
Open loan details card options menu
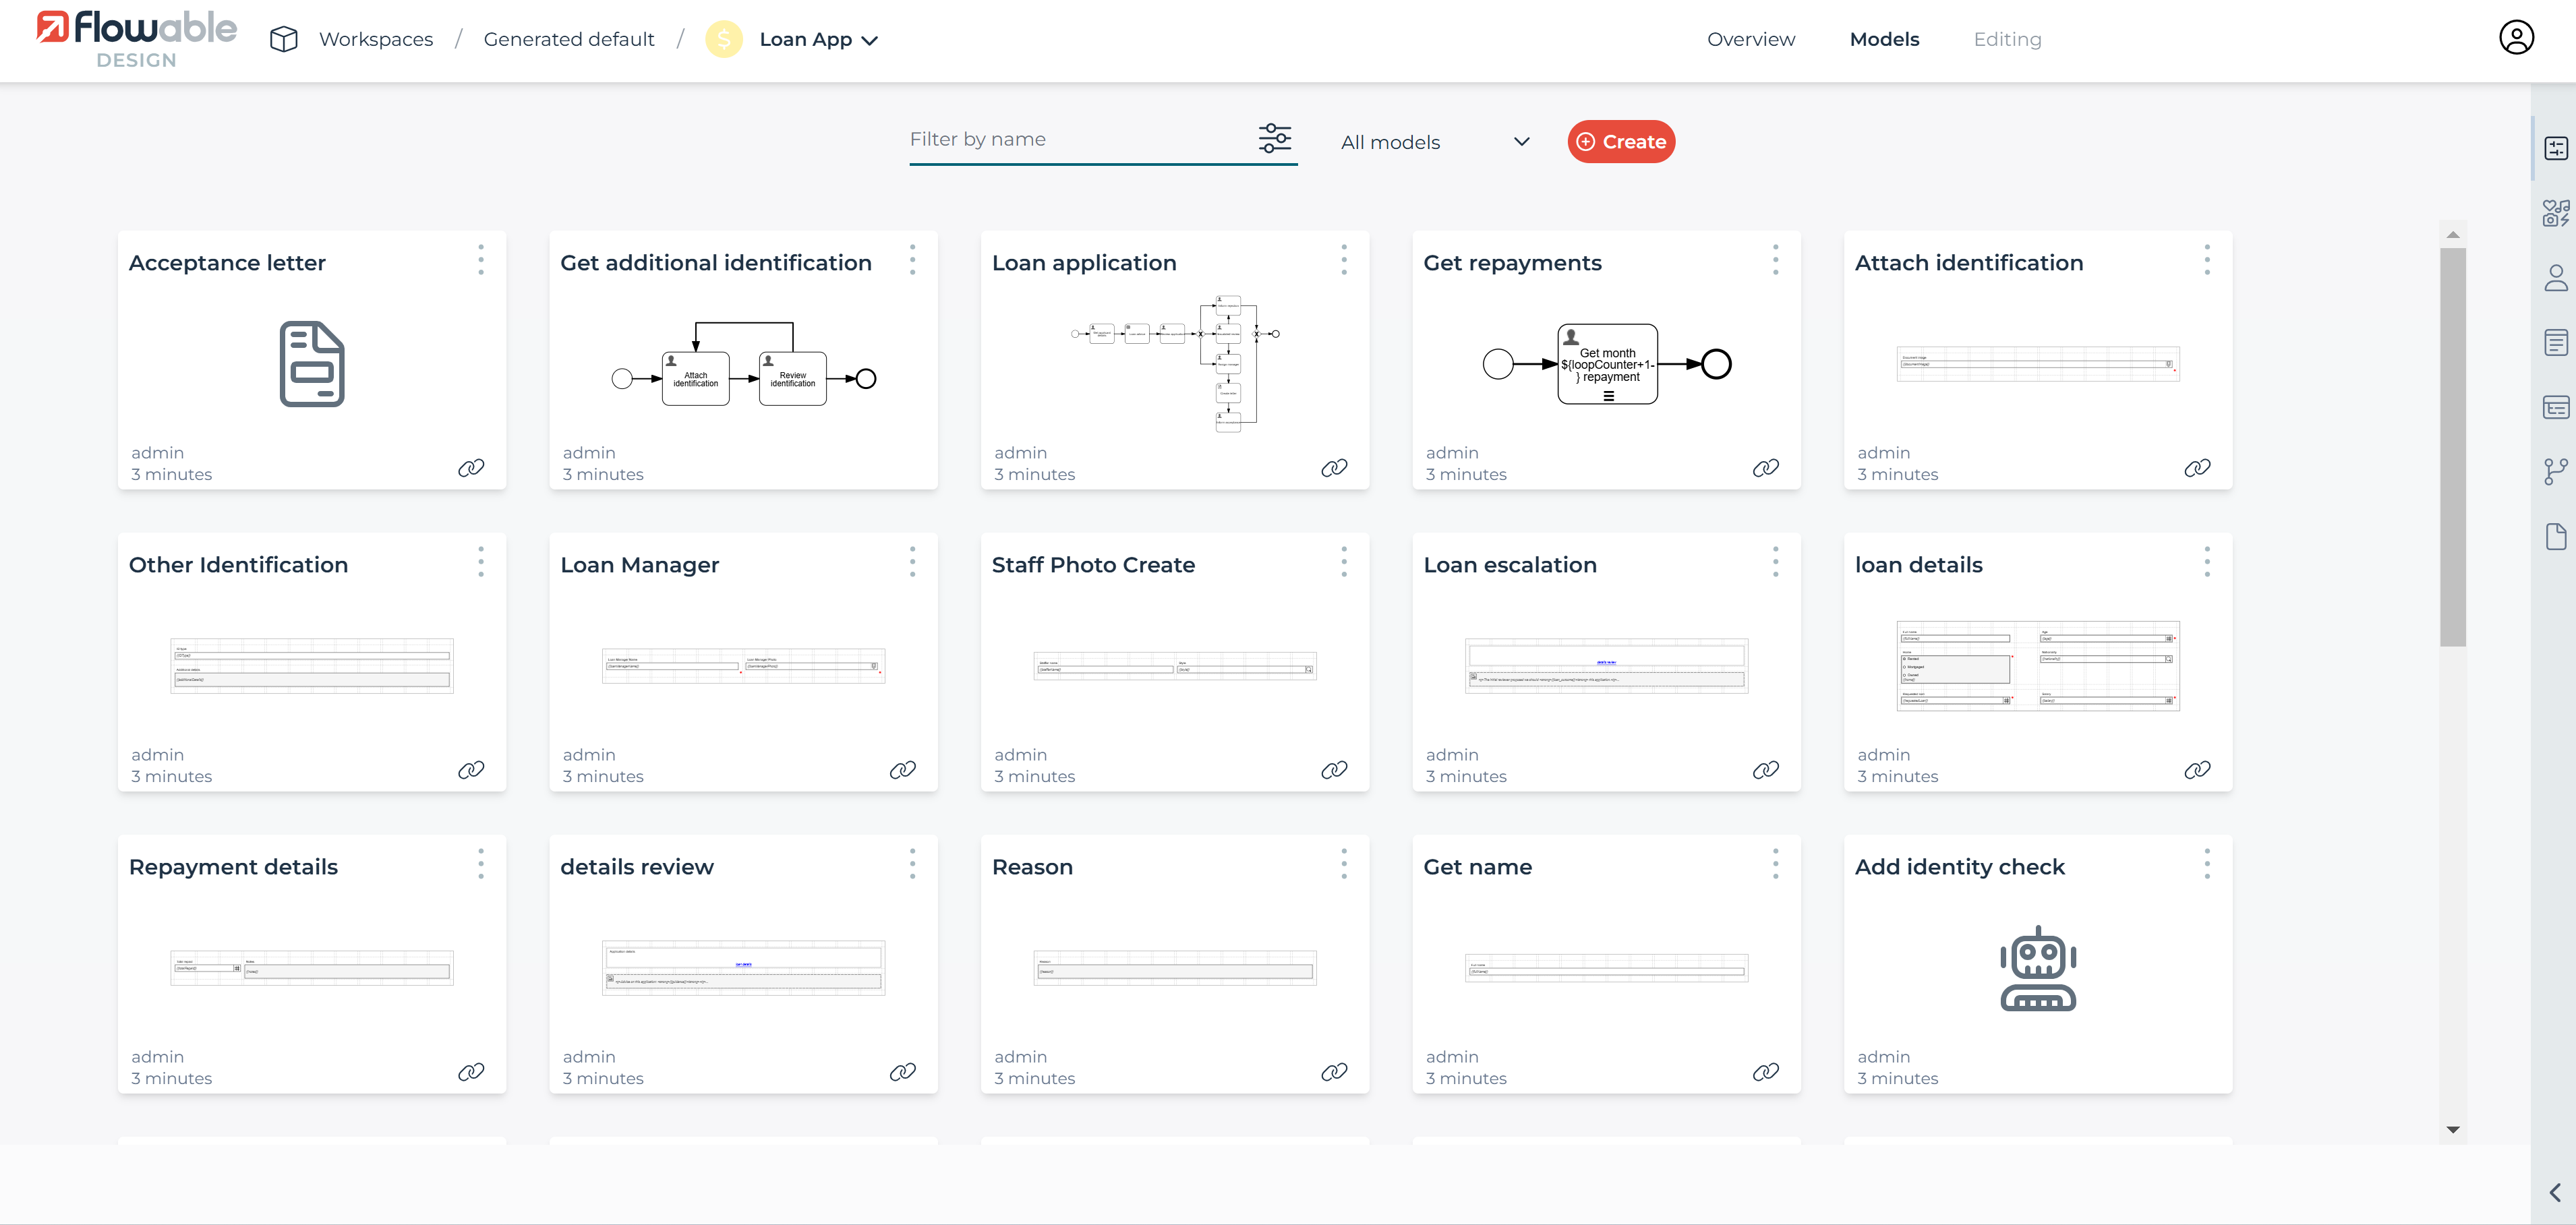click(2207, 562)
